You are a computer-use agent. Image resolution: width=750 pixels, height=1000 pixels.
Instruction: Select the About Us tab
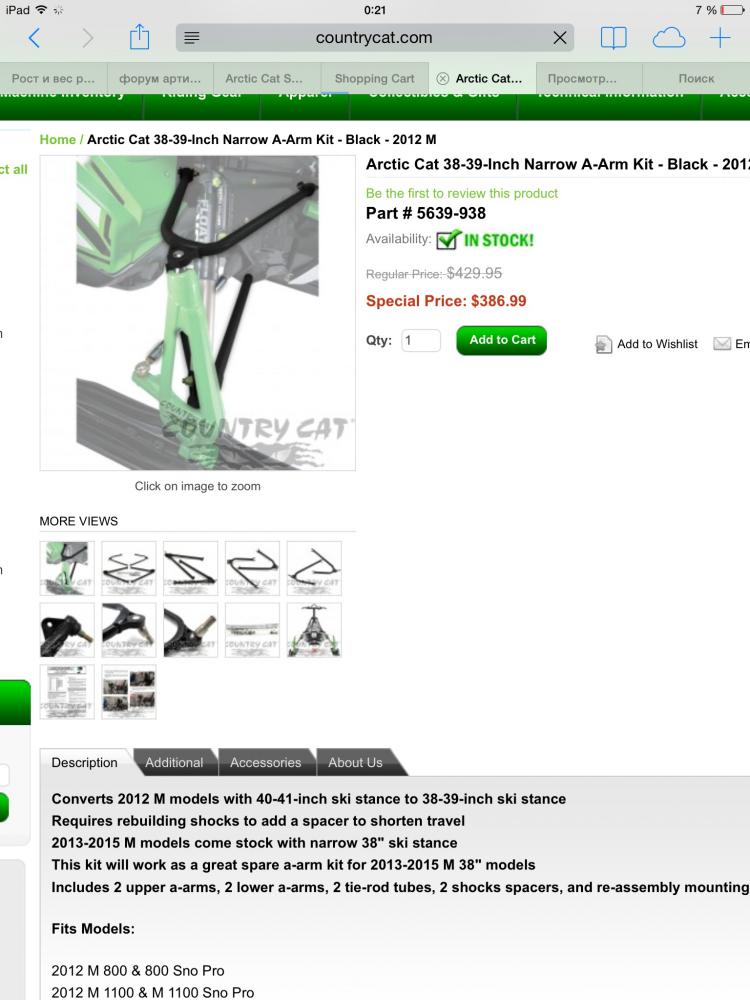(x=355, y=762)
